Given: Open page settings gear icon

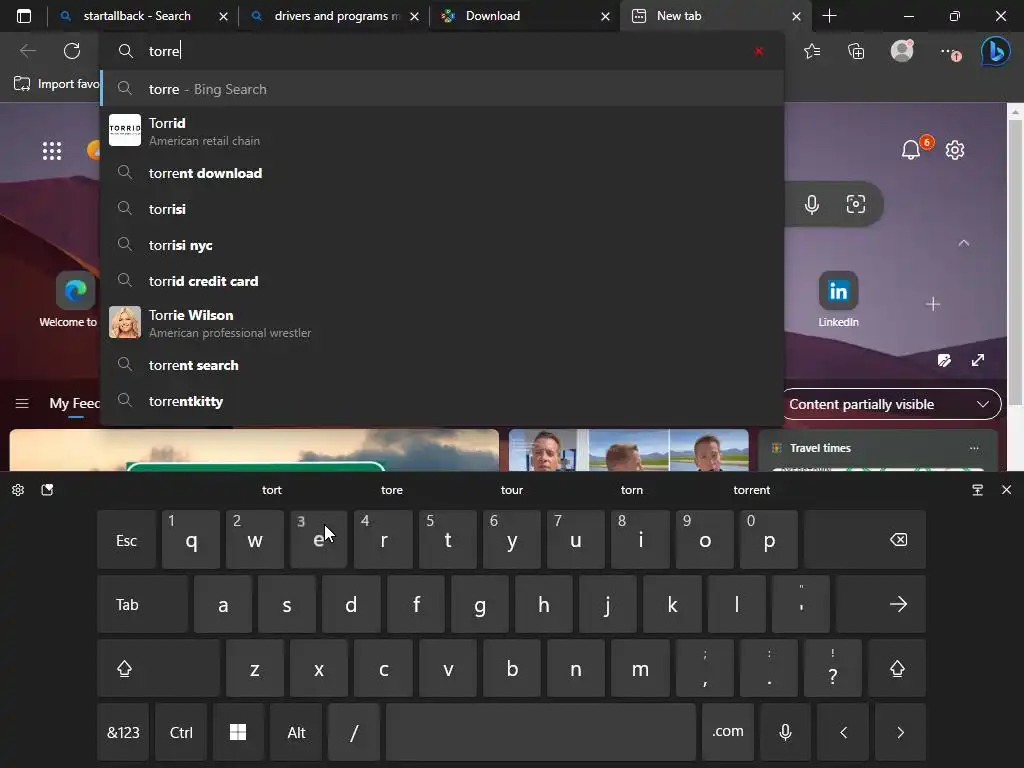Looking at the screenshot, I should [955, 150].
